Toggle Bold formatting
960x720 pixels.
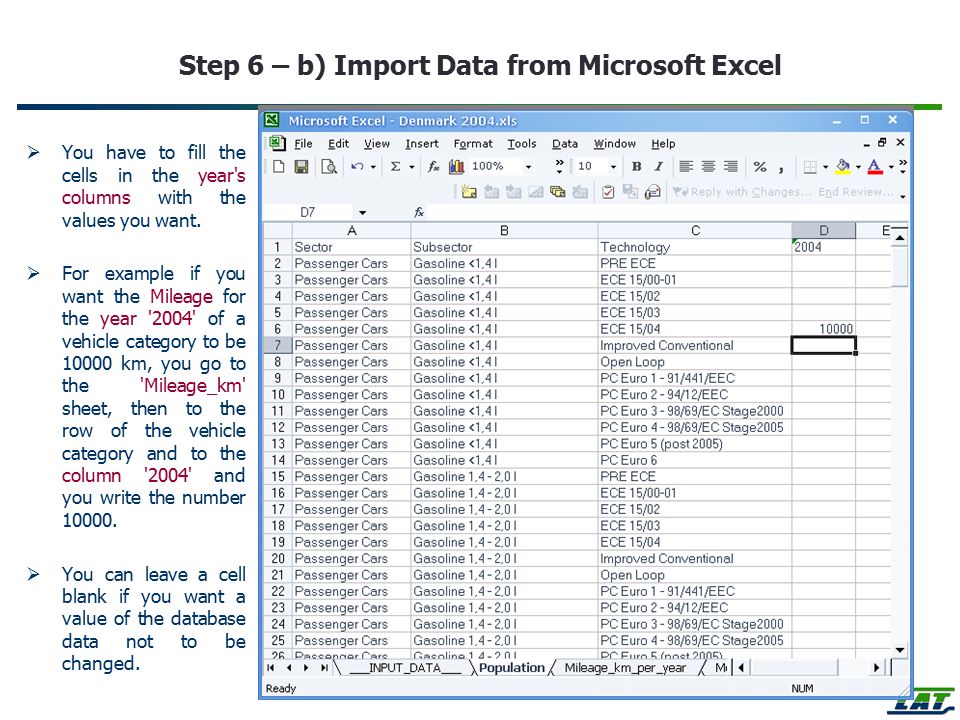[637, 167]
